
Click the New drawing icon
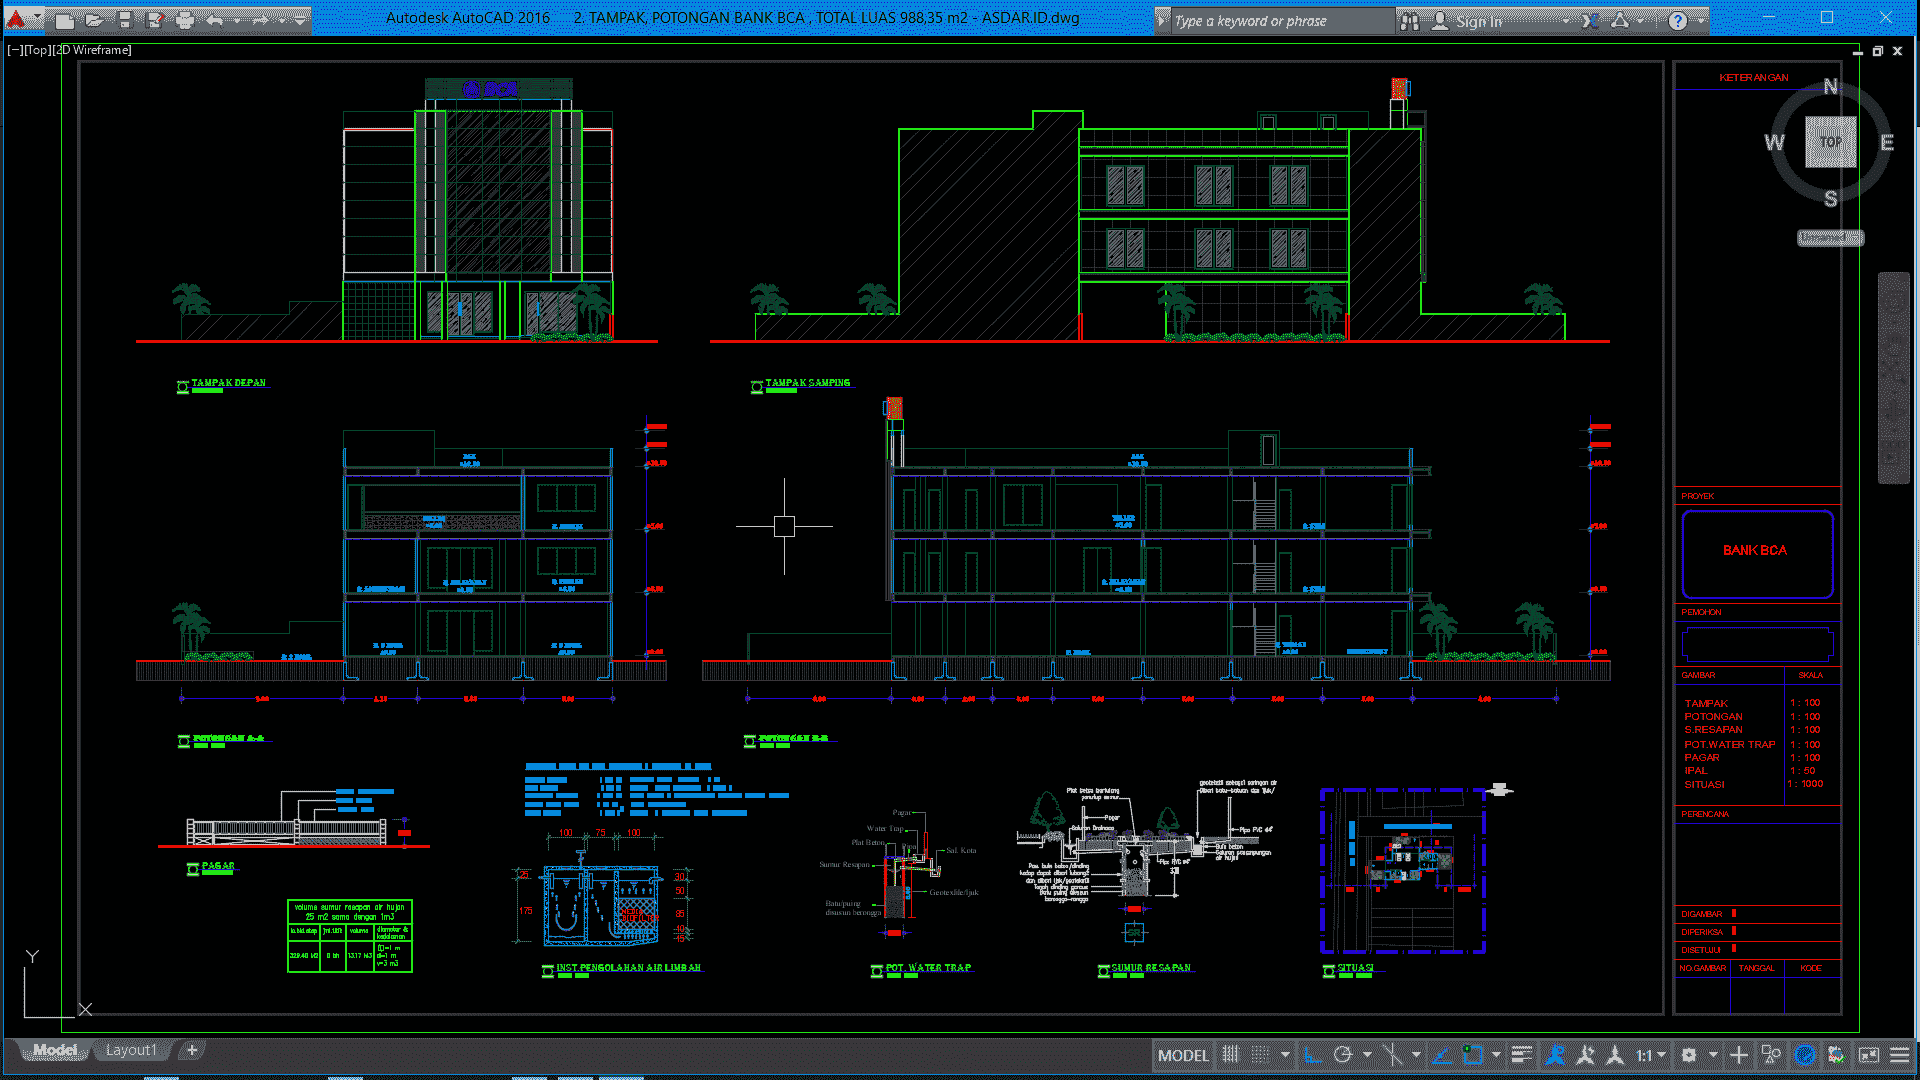pyautogui.click(x=65, y=19)
